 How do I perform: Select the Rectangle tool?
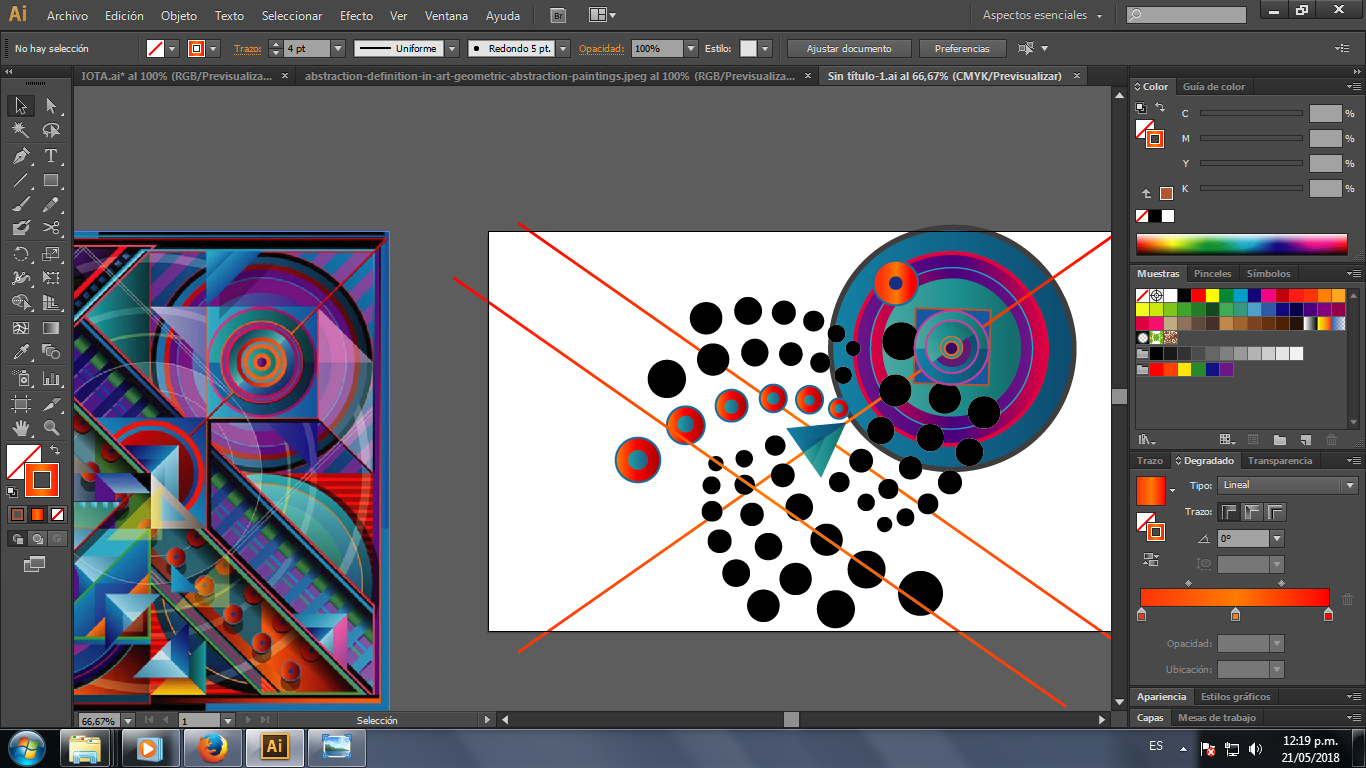[51, 181]
